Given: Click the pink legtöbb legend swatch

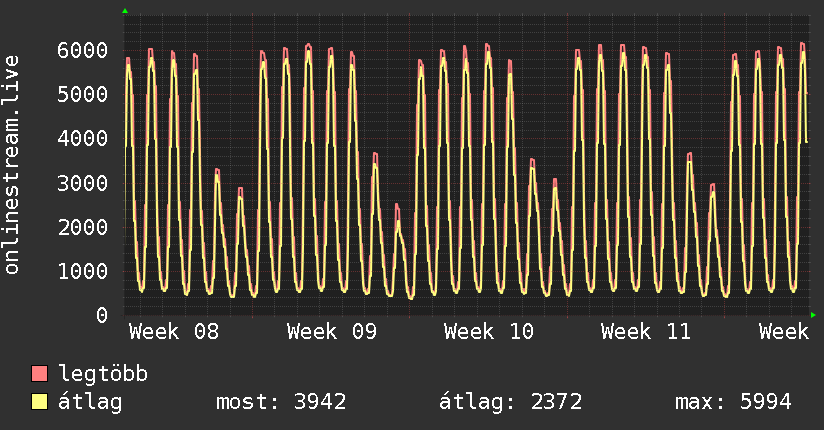Looking at the screenshot, I should coord(39,373).
